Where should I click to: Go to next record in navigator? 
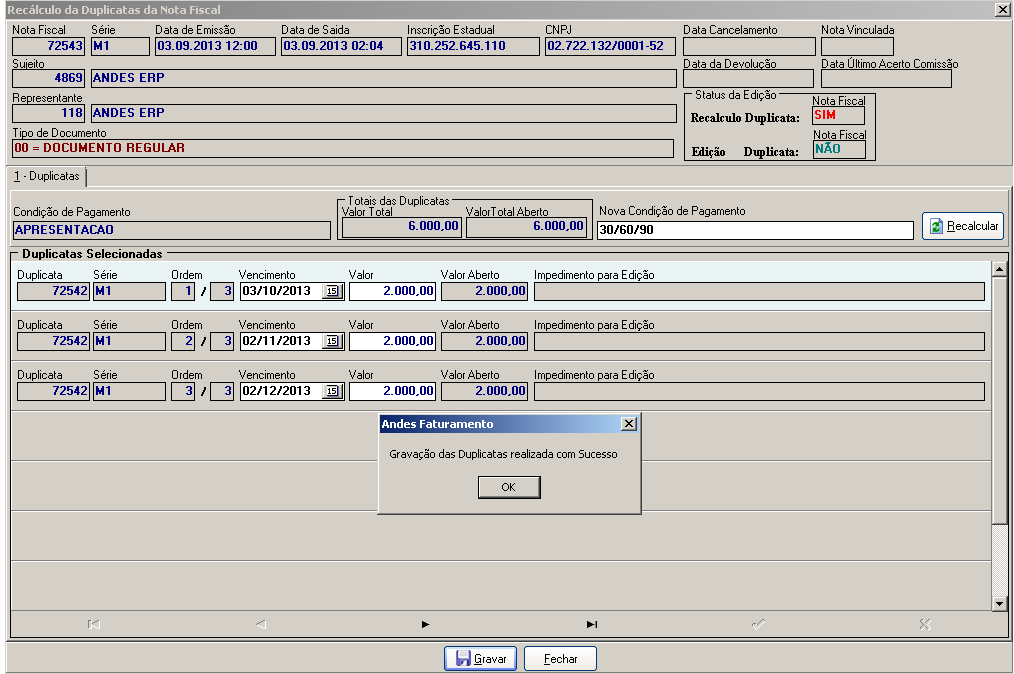[425, 624]
